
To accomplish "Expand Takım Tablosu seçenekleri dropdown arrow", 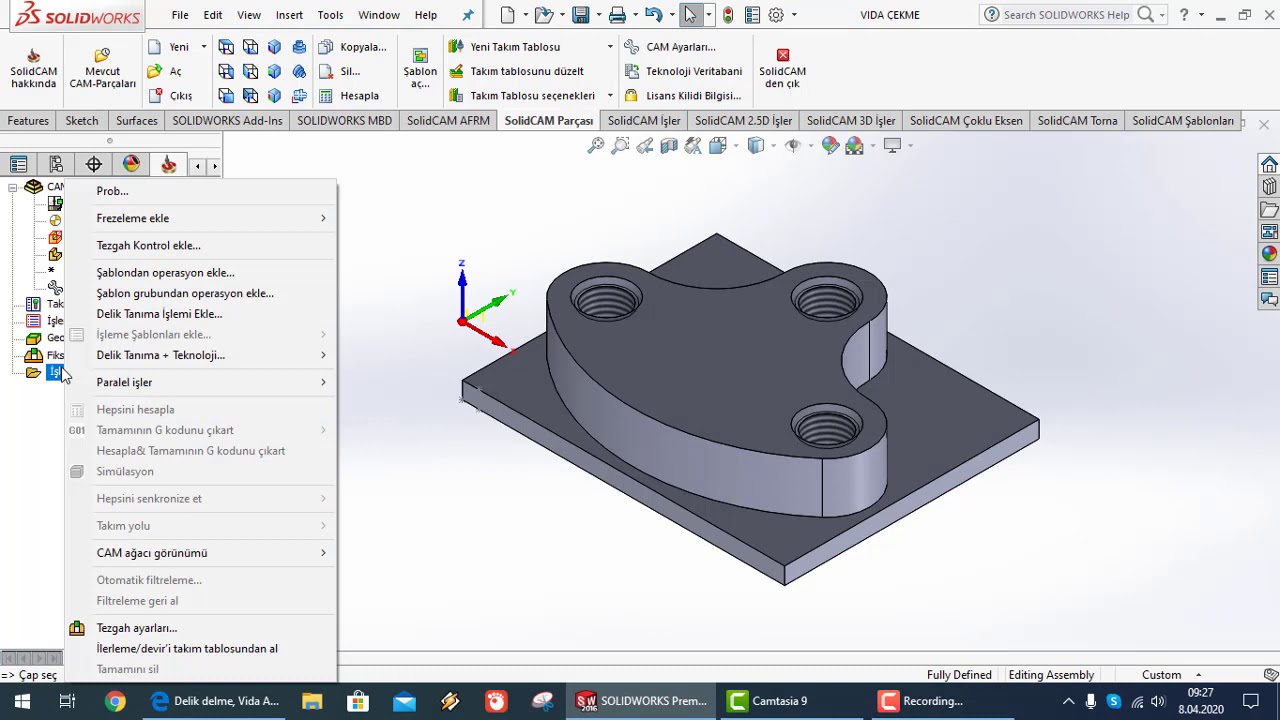I will [x=610, y=96].
